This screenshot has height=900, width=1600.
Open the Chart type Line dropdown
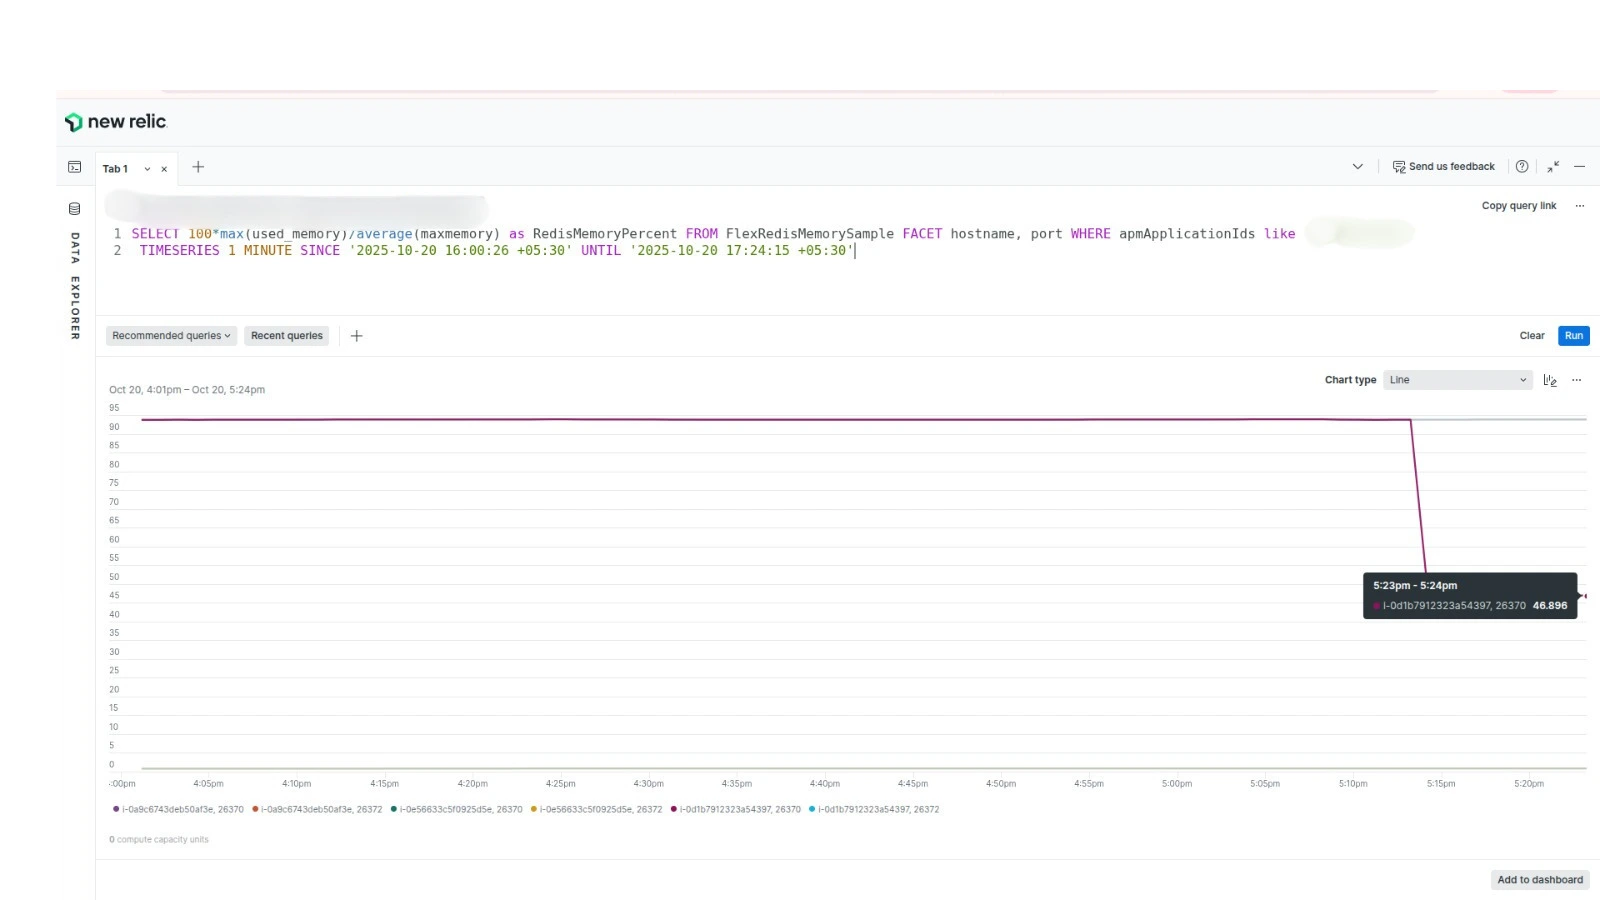pos(1457,380)
